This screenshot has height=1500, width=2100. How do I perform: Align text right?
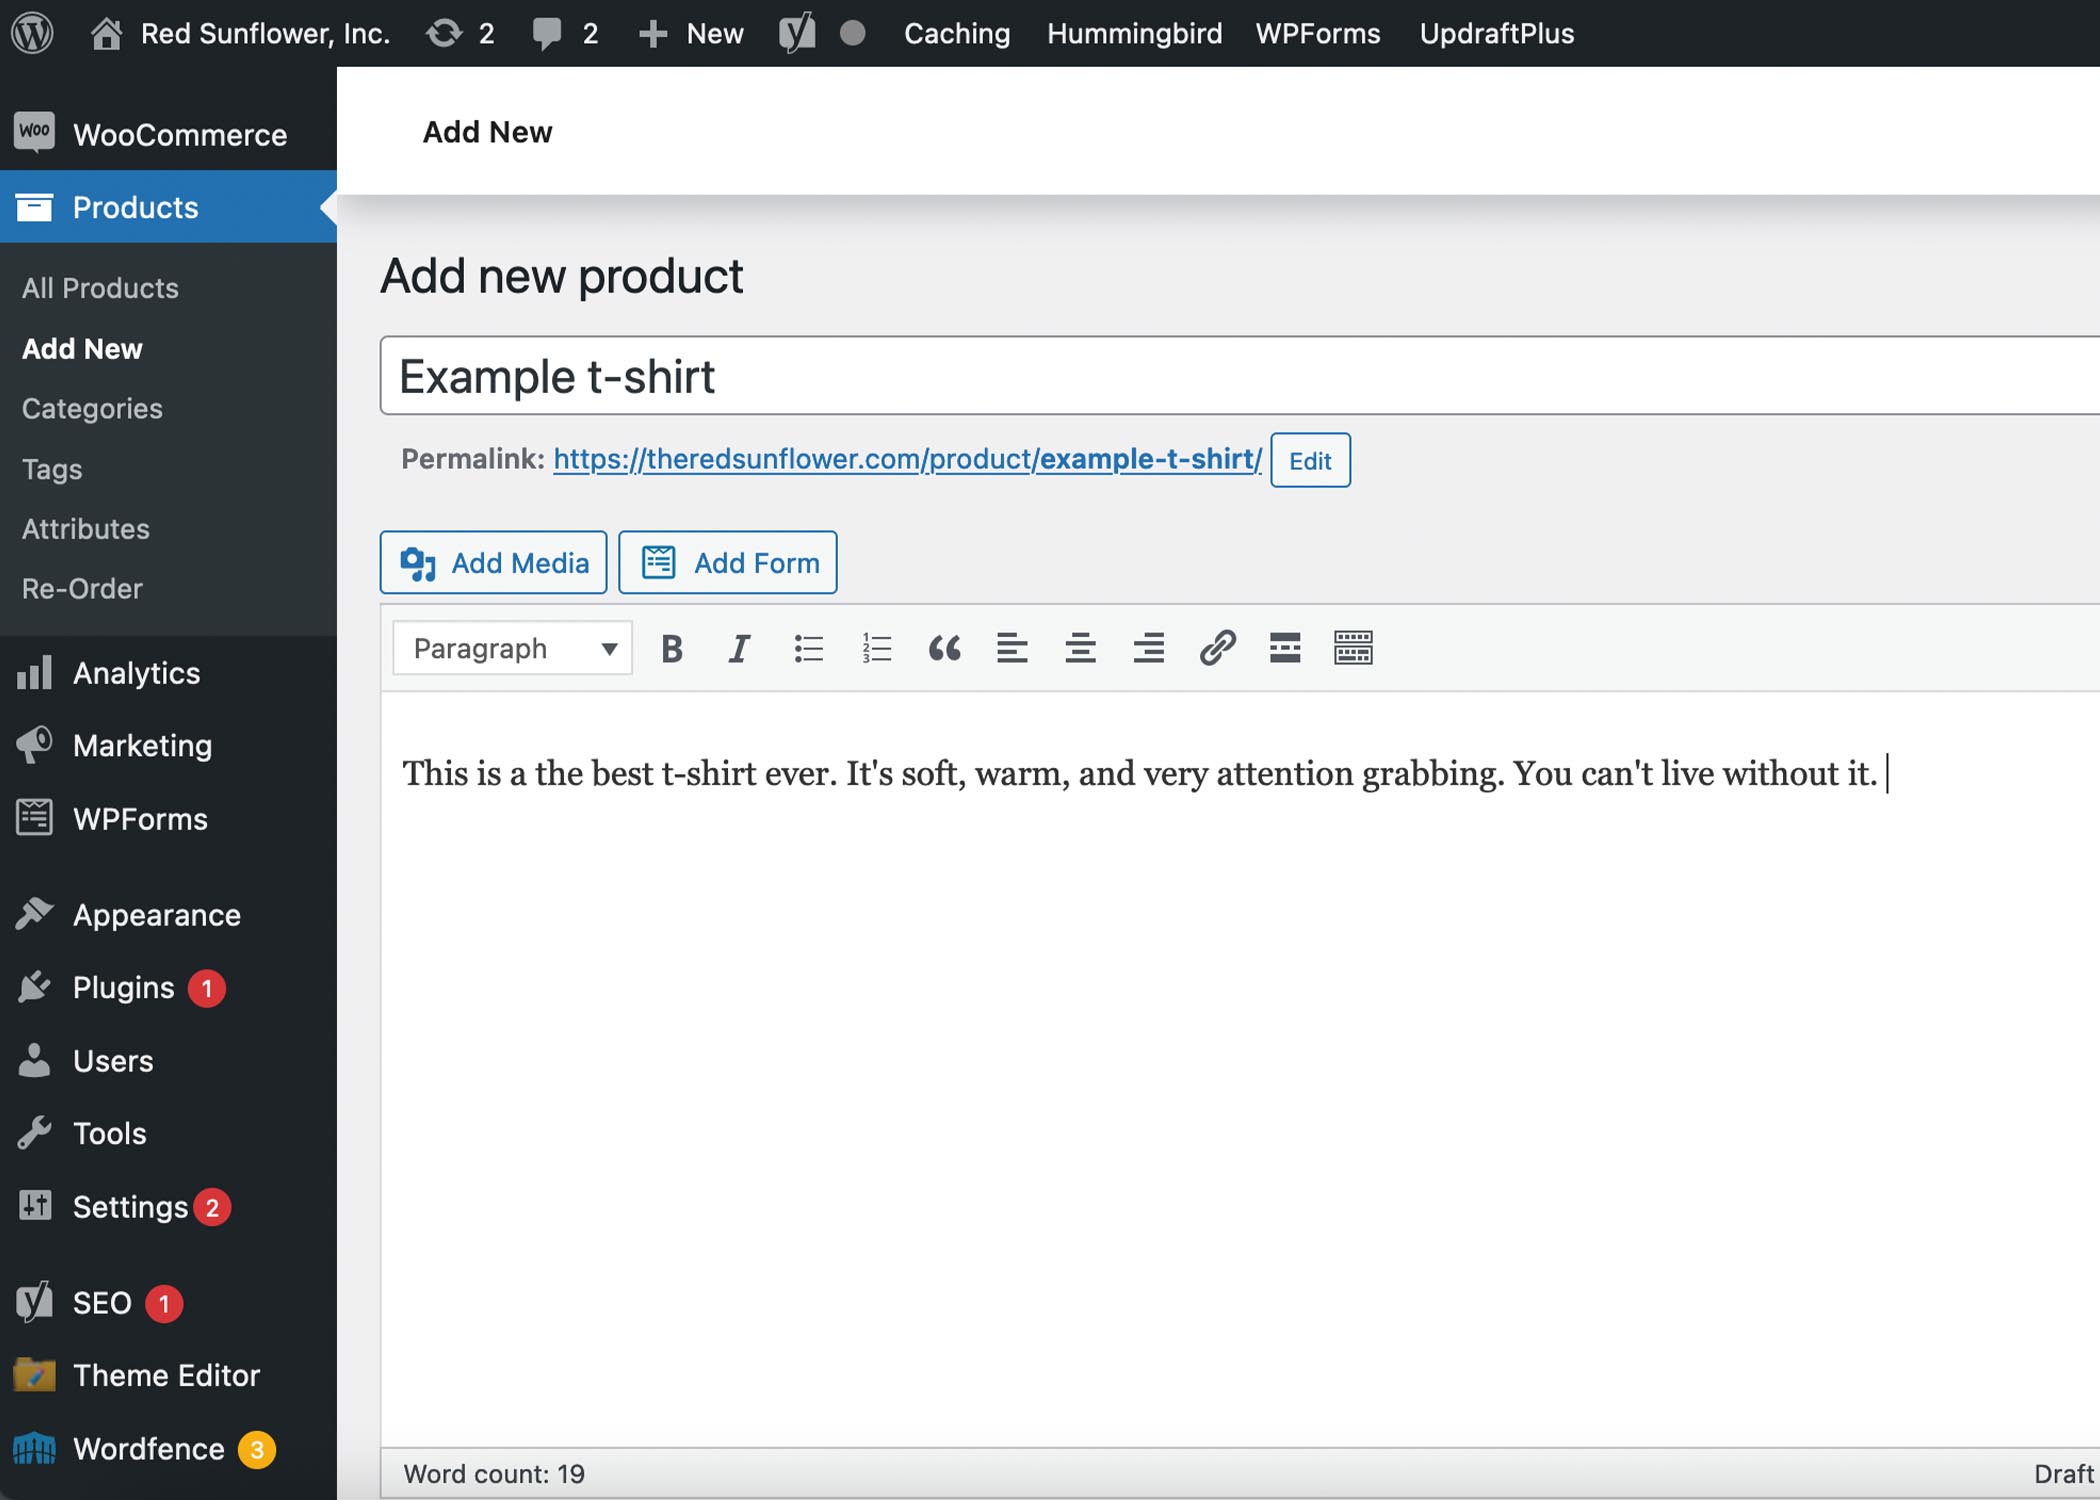tap(1148, 648)
